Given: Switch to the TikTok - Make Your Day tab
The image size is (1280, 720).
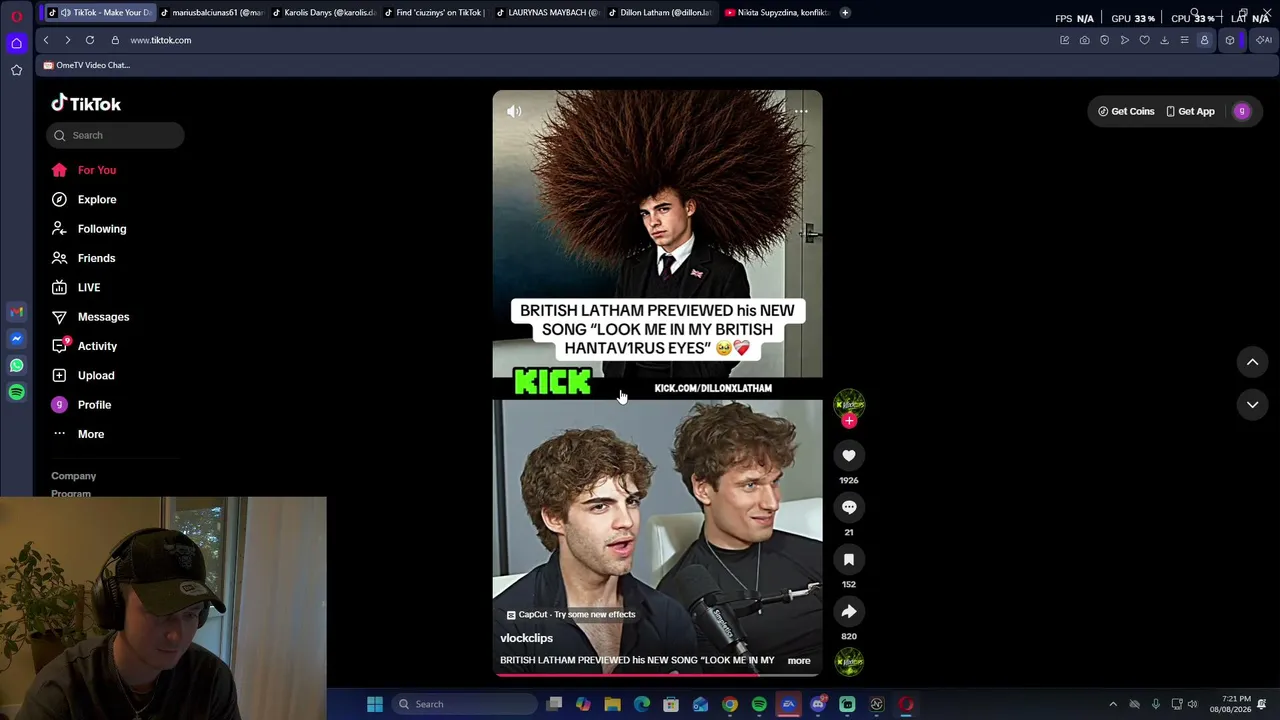Looking at the screenshot, I should click(x=99, y=13).
